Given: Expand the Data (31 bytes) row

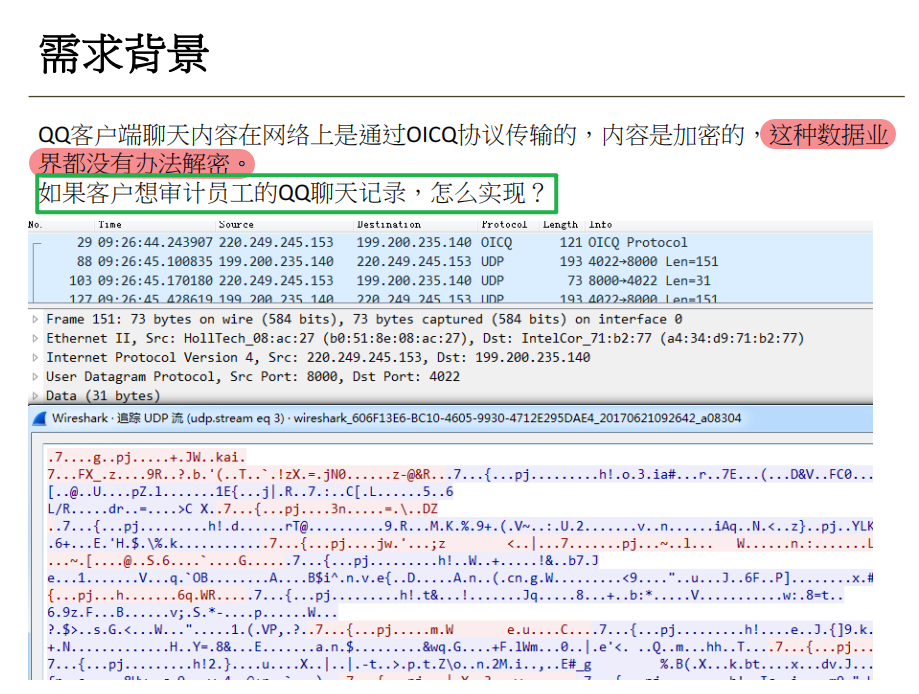Looking at the screenshot, I should point(35,396).
